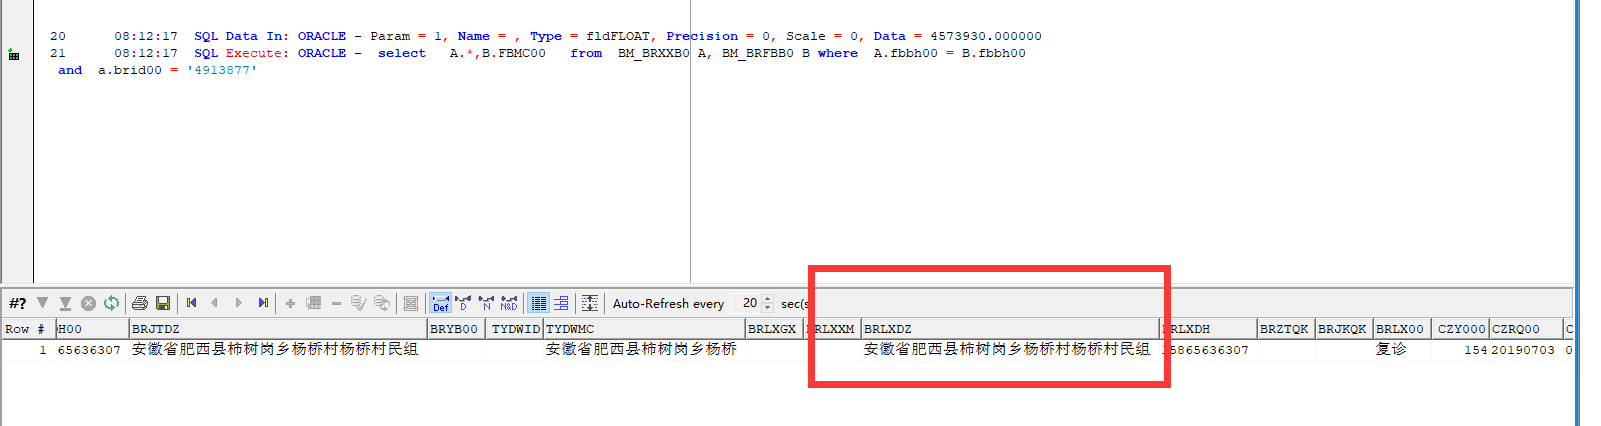Viewport: 1601px width, 426px height.
Task: Go to previous record arrow
Action: 215,303
